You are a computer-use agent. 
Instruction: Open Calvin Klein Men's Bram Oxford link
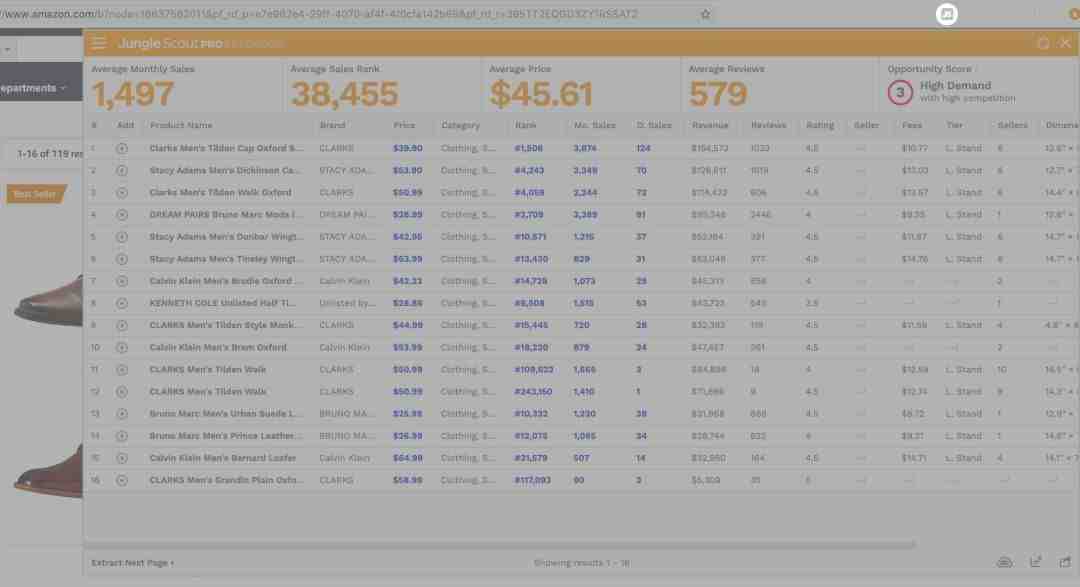coord(218,347)
